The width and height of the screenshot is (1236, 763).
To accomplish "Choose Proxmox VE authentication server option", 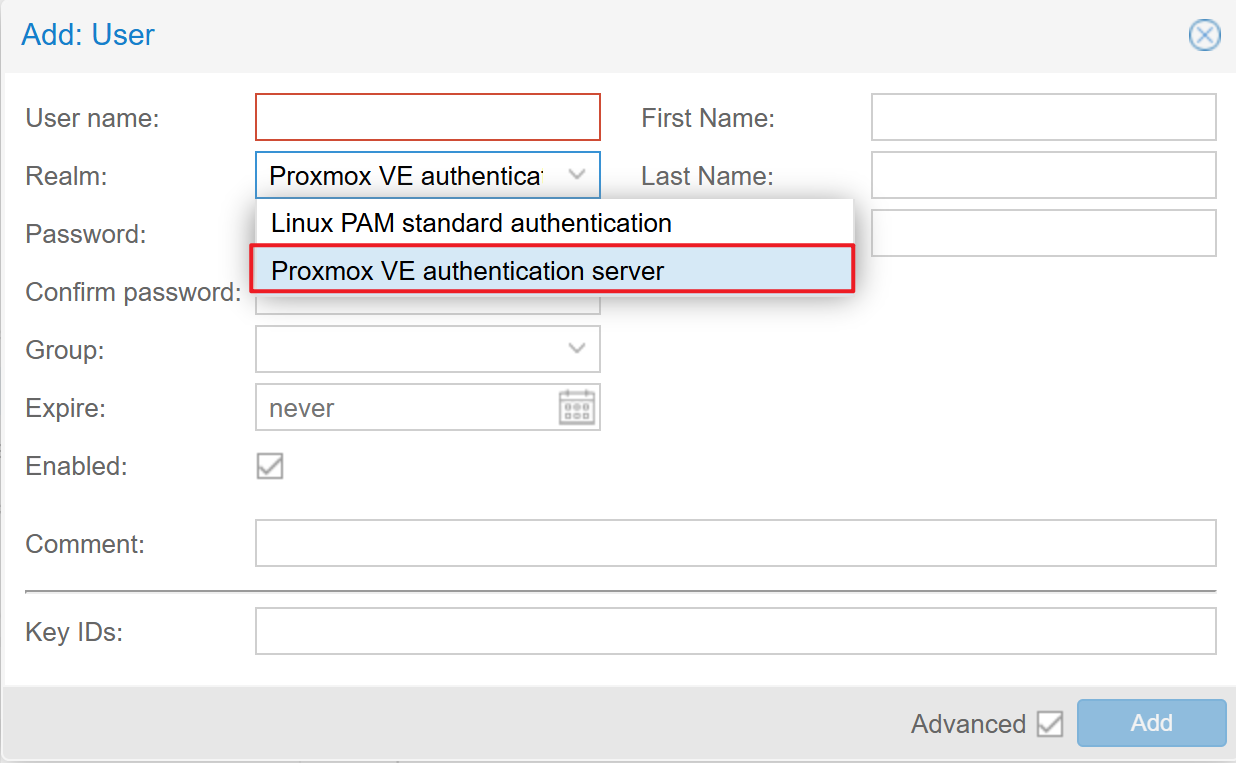I will point(553,270).
